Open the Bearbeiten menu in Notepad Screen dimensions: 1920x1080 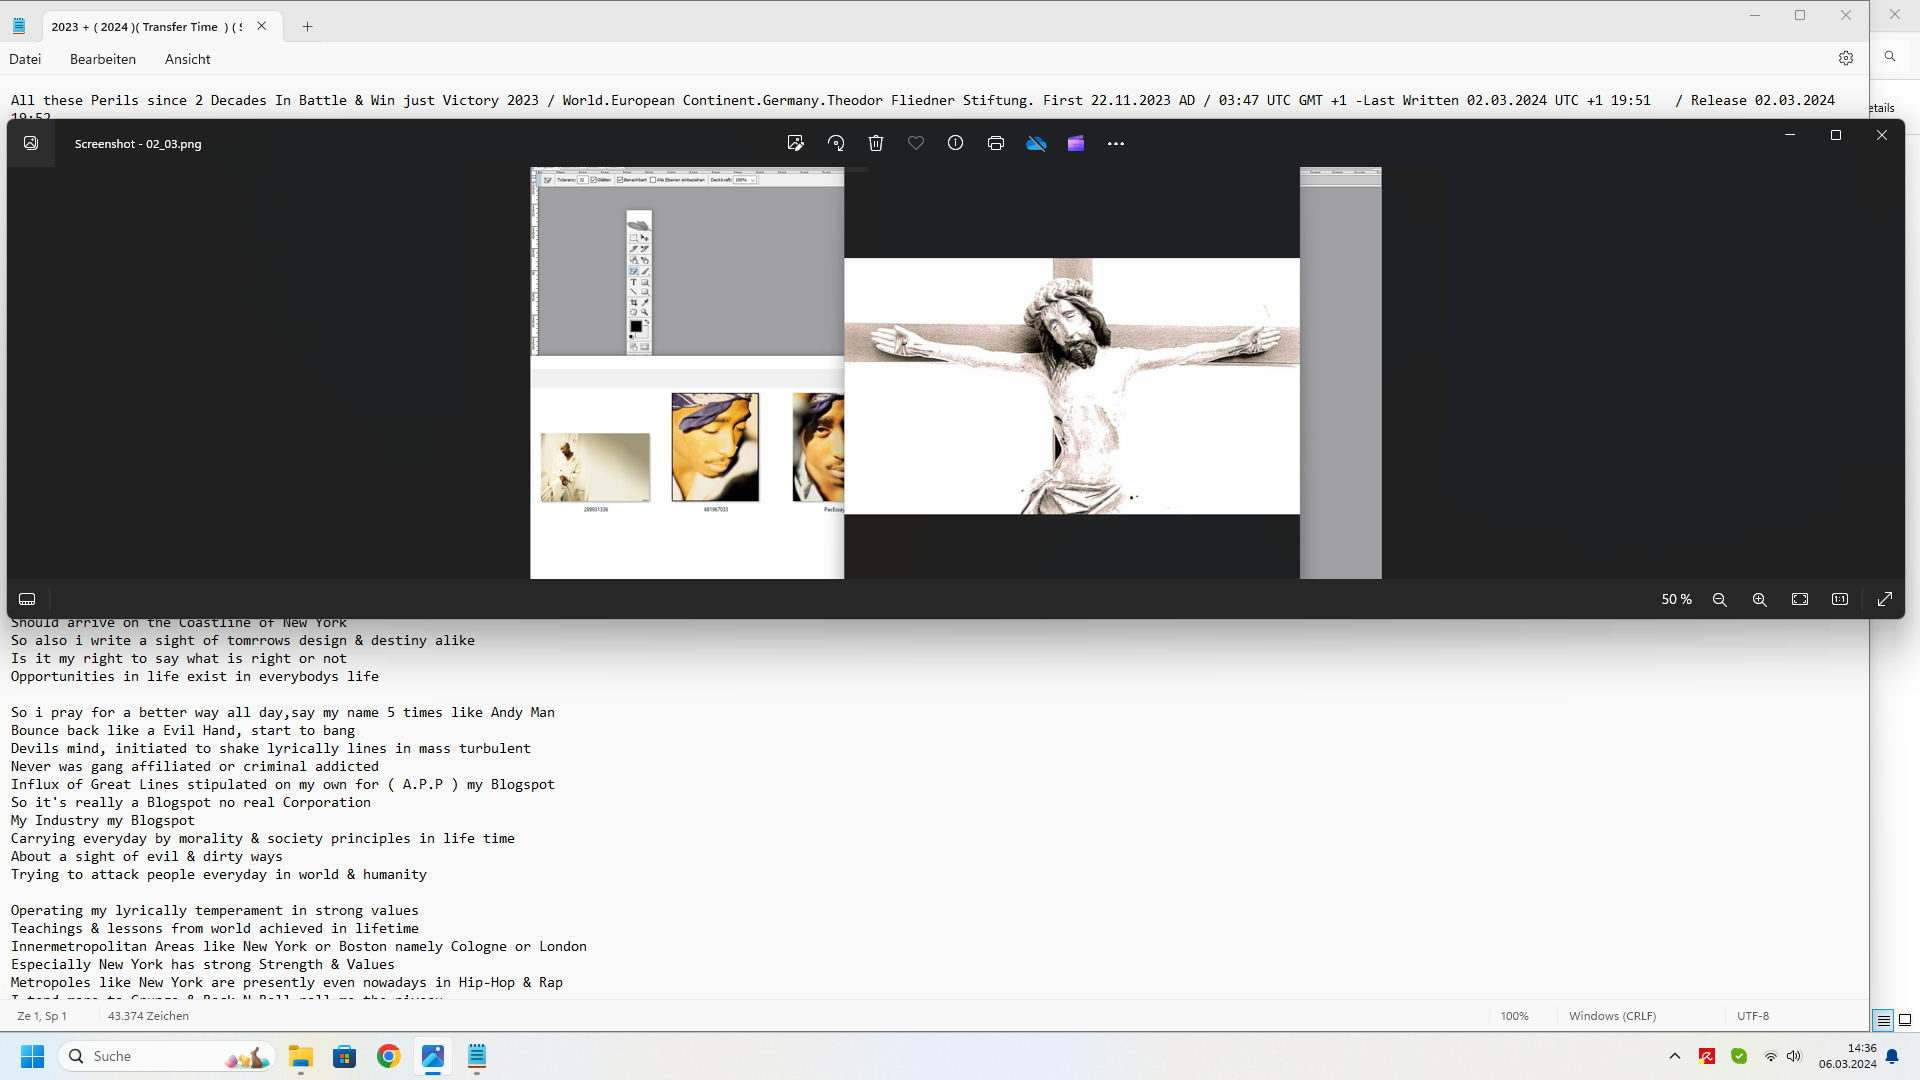pos(103,59)
